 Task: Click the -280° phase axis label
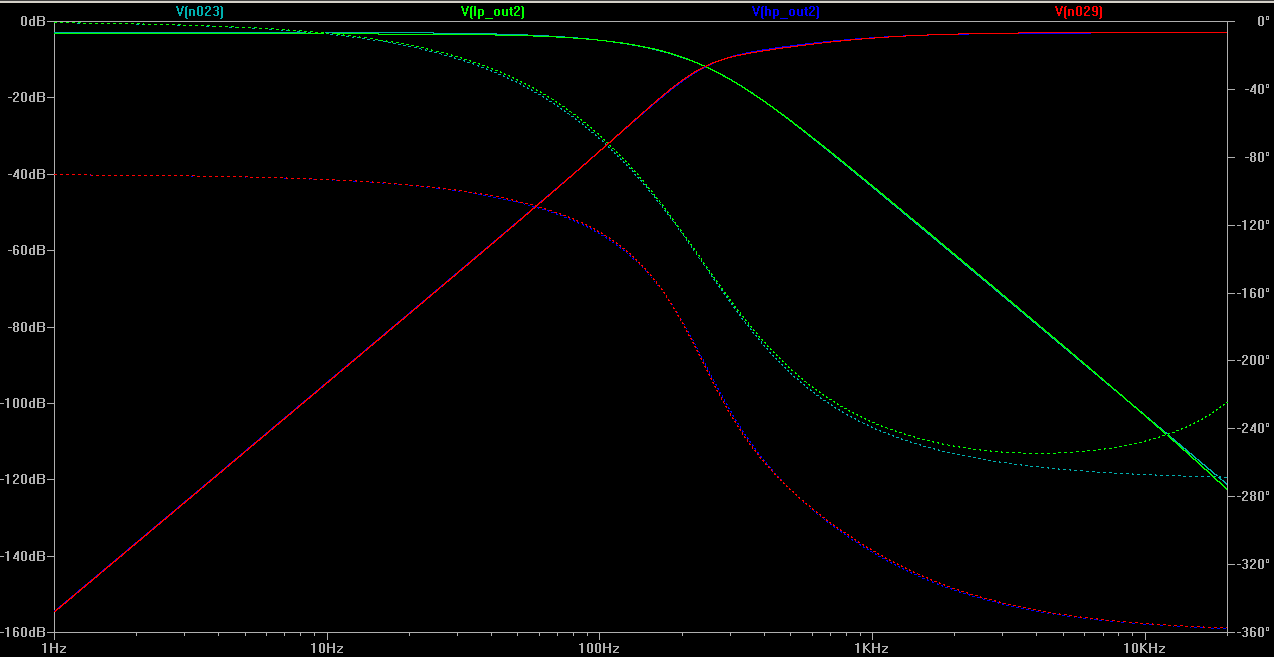(x=1252, y=496)
